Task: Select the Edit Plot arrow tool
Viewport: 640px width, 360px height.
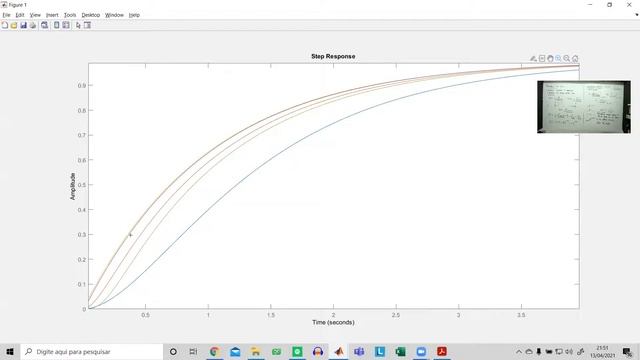Action: click(x=78, y=25)
